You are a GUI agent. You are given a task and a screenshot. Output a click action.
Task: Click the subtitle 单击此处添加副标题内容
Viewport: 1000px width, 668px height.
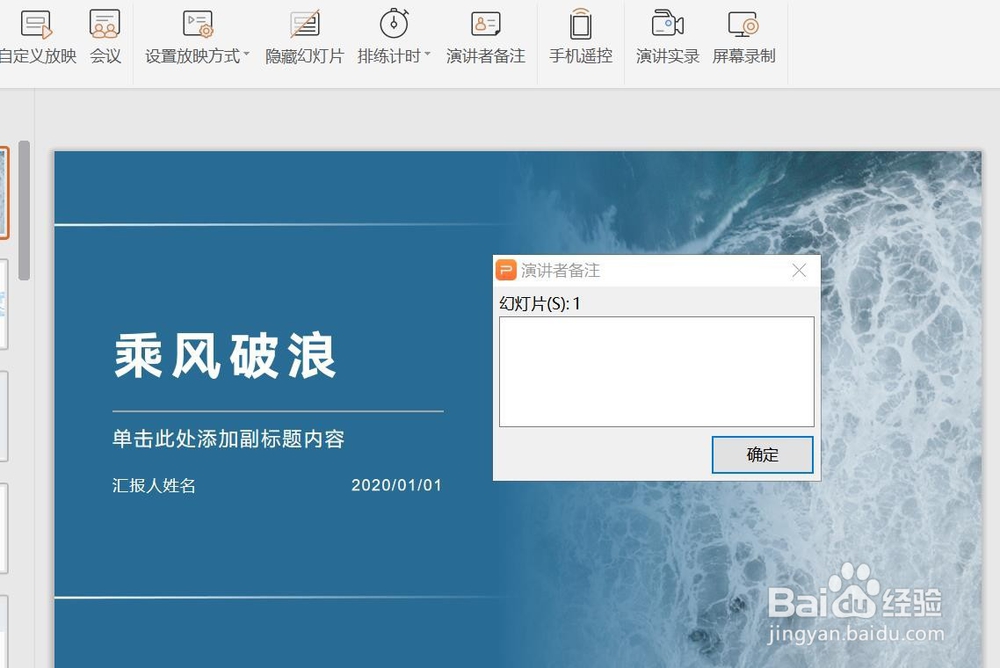pos(228,439)
